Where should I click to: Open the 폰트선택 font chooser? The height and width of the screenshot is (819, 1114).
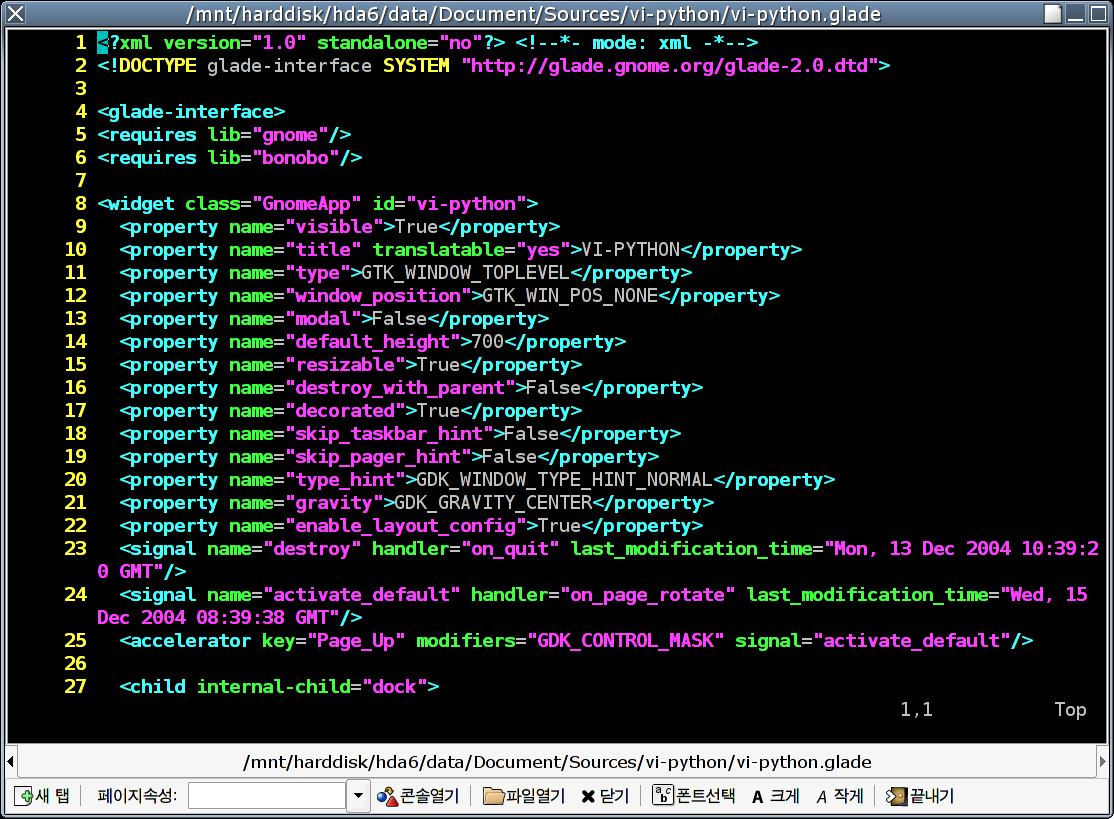click(x=693, y=796)
